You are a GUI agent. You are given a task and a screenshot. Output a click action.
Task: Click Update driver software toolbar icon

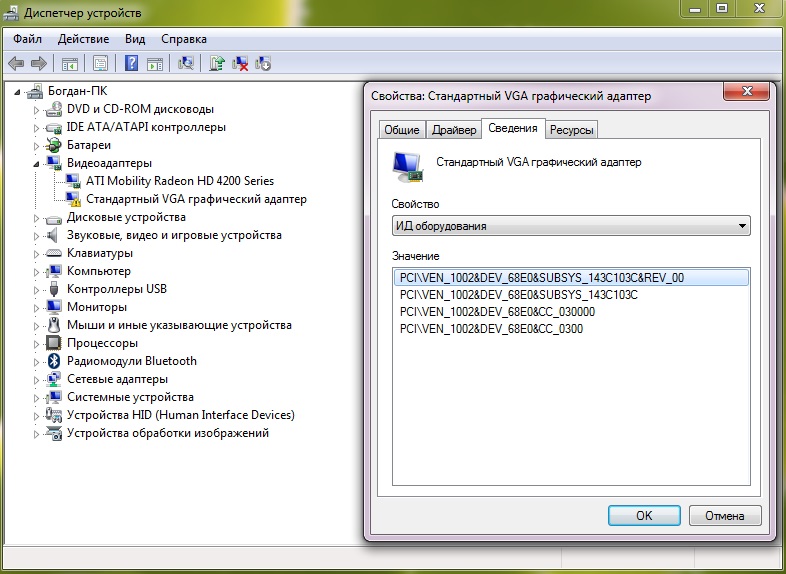(217, 63)
